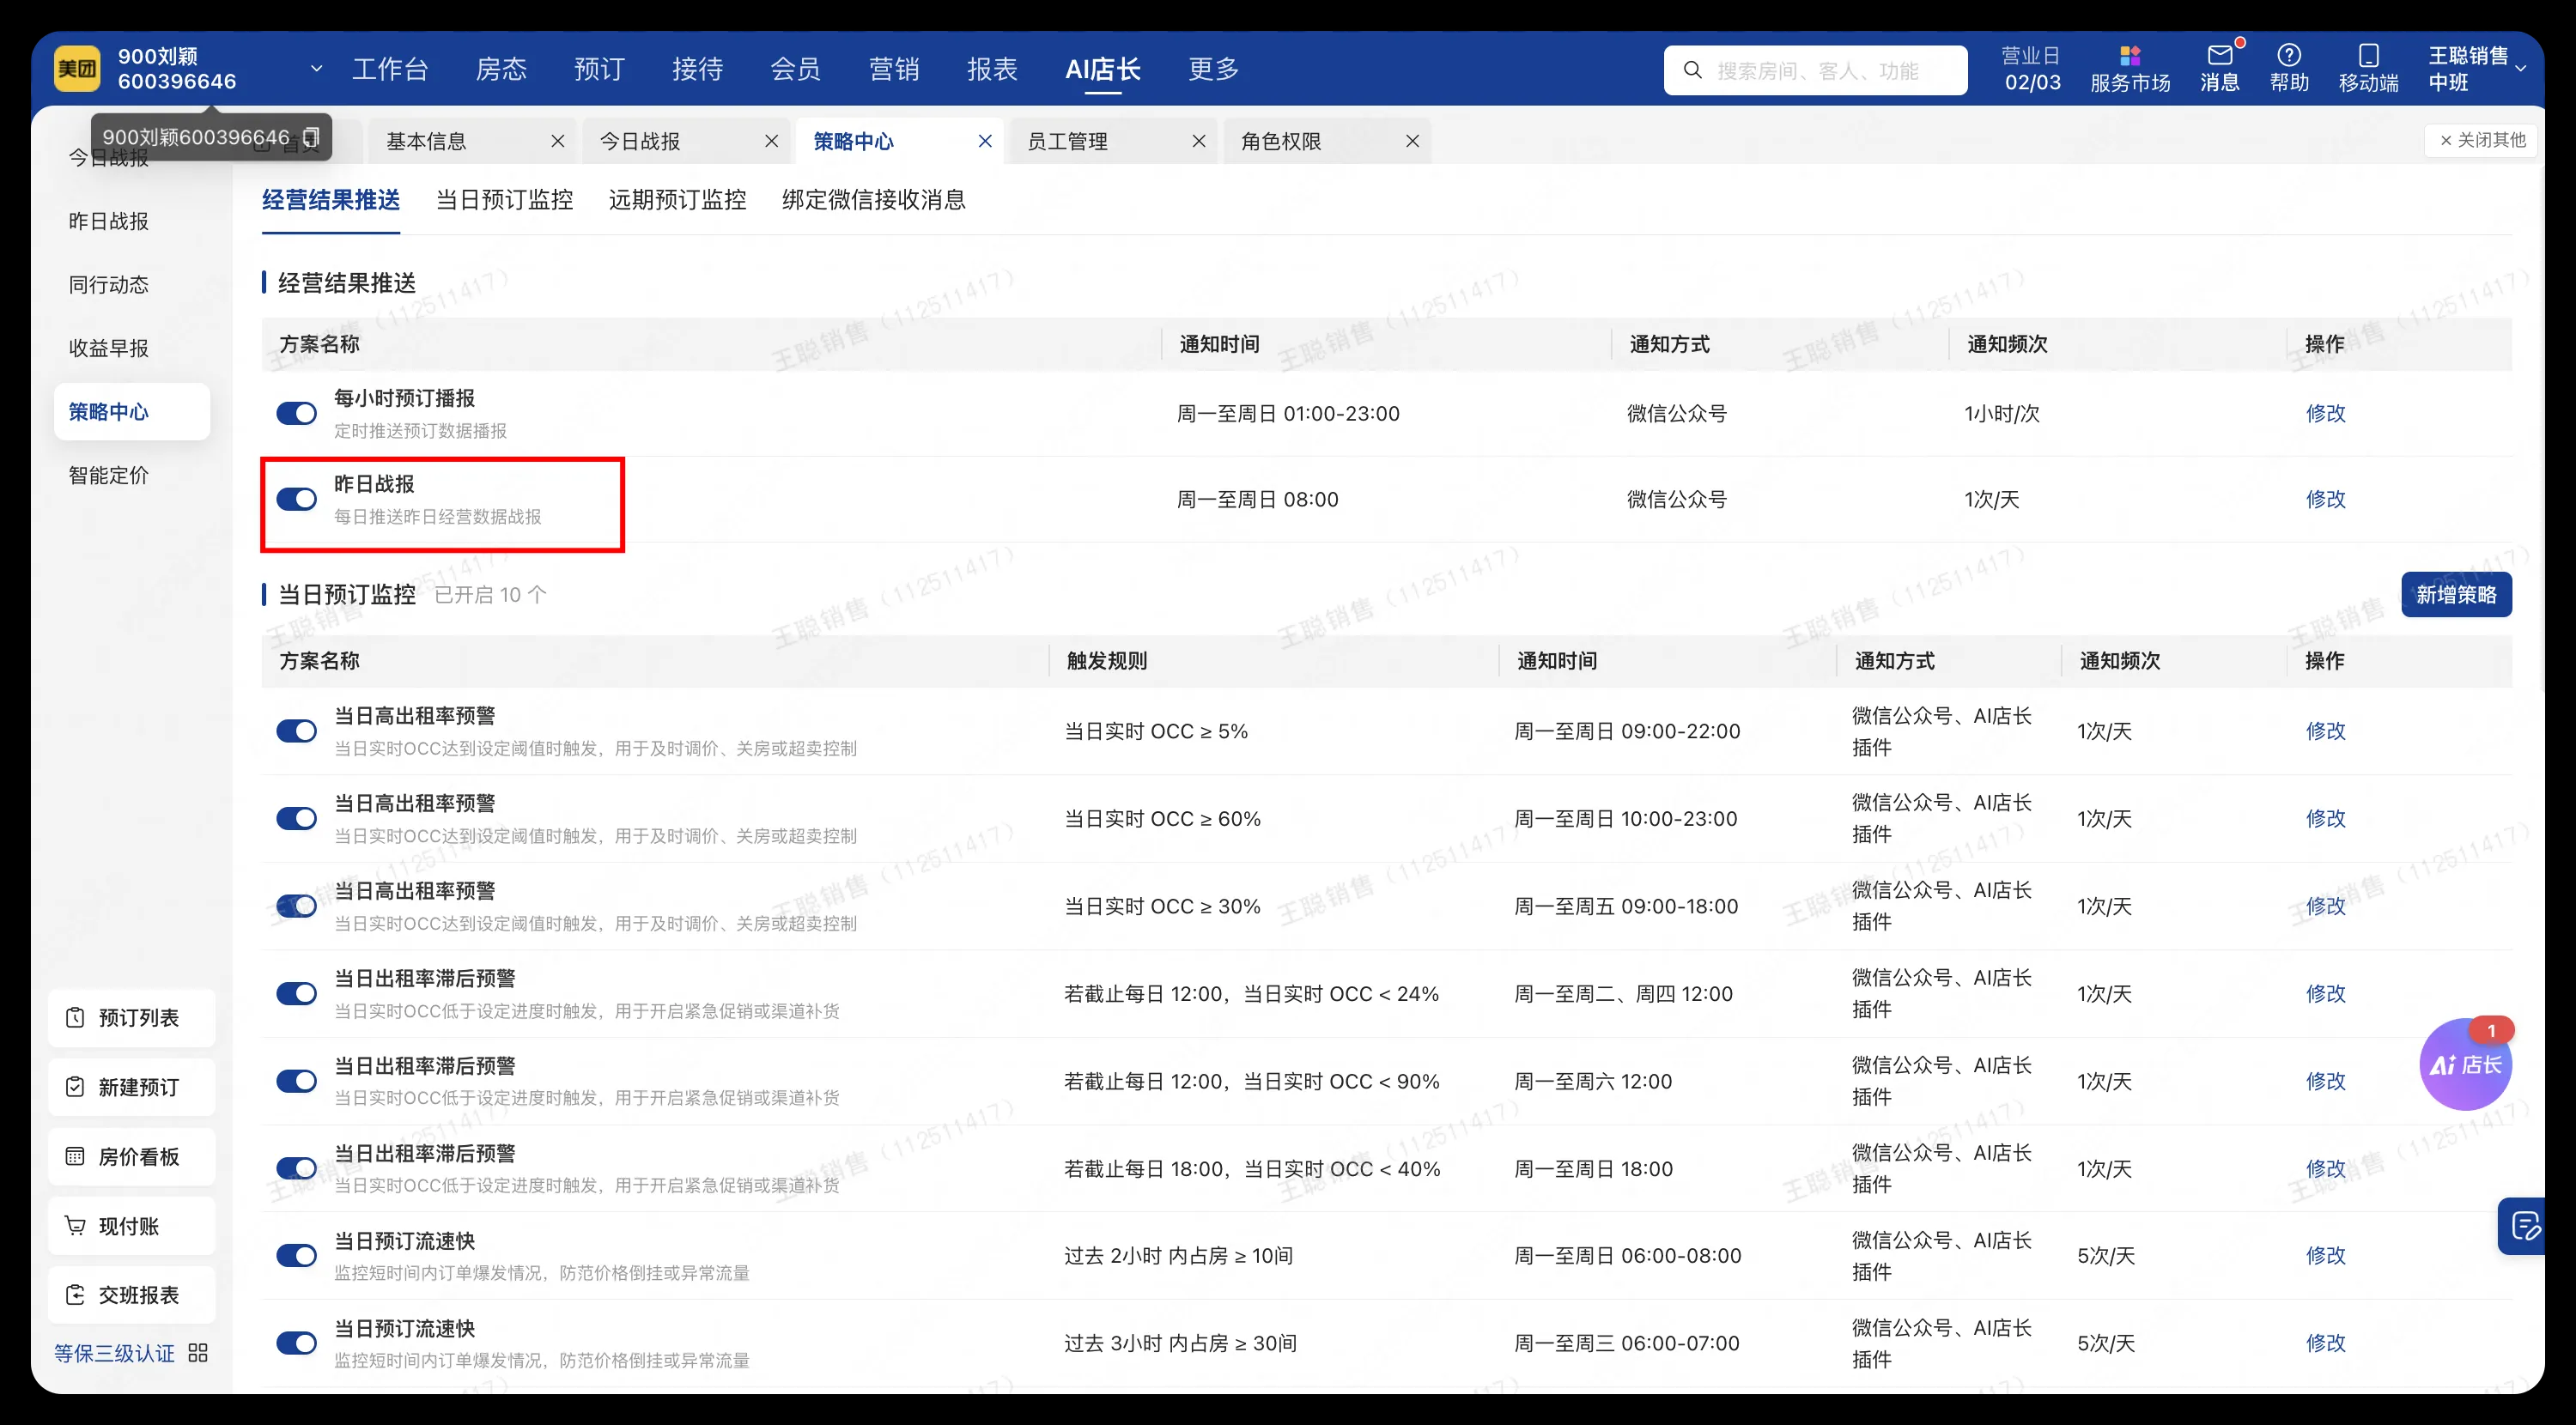The width and height of the screenshot is (2576, 1425).
Task: Click 修改 on the 昨日战报 row
Action: tap(2326, 499)
